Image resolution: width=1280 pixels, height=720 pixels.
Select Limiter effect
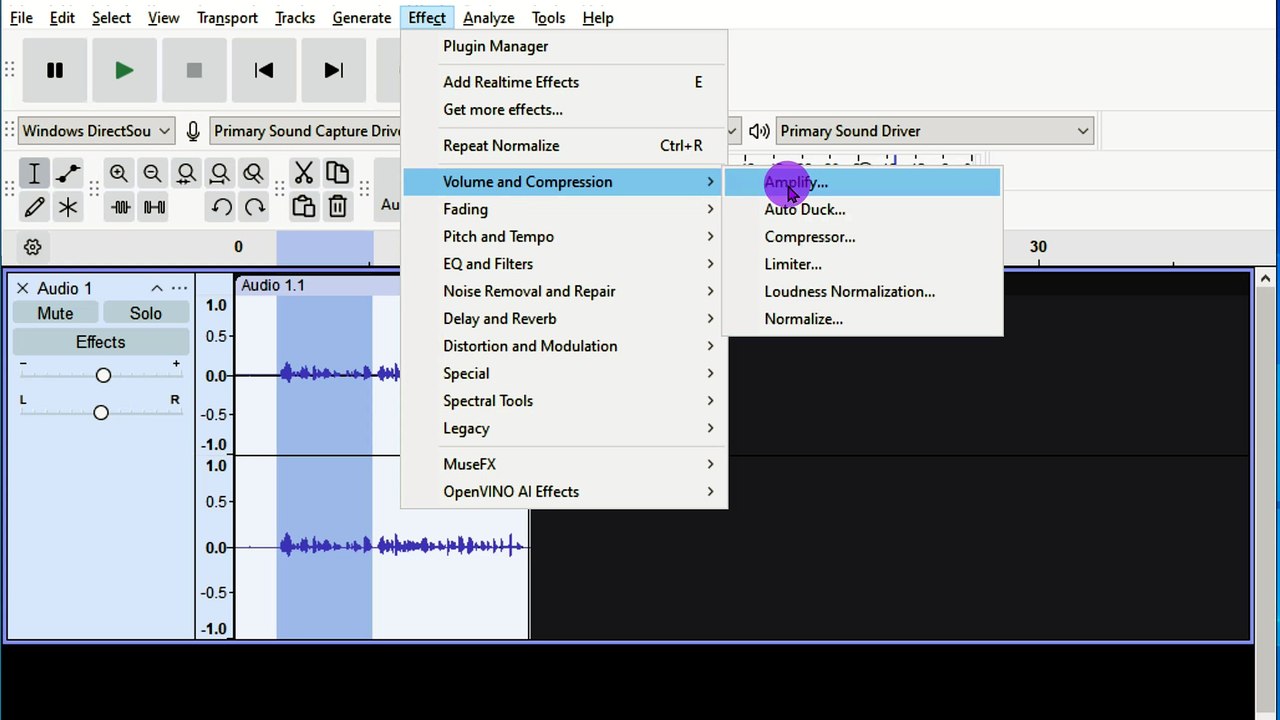click(862, 264)
